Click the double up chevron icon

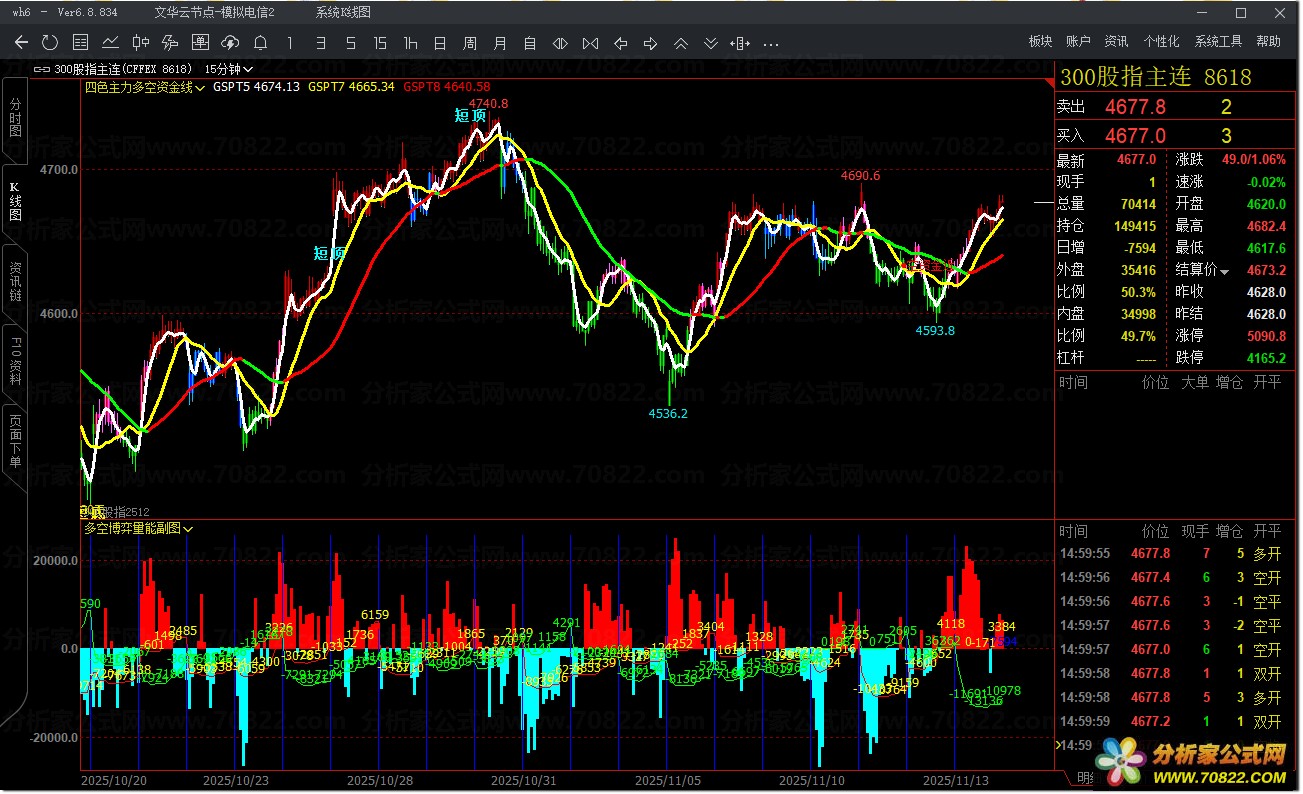(x=681, y=43)
